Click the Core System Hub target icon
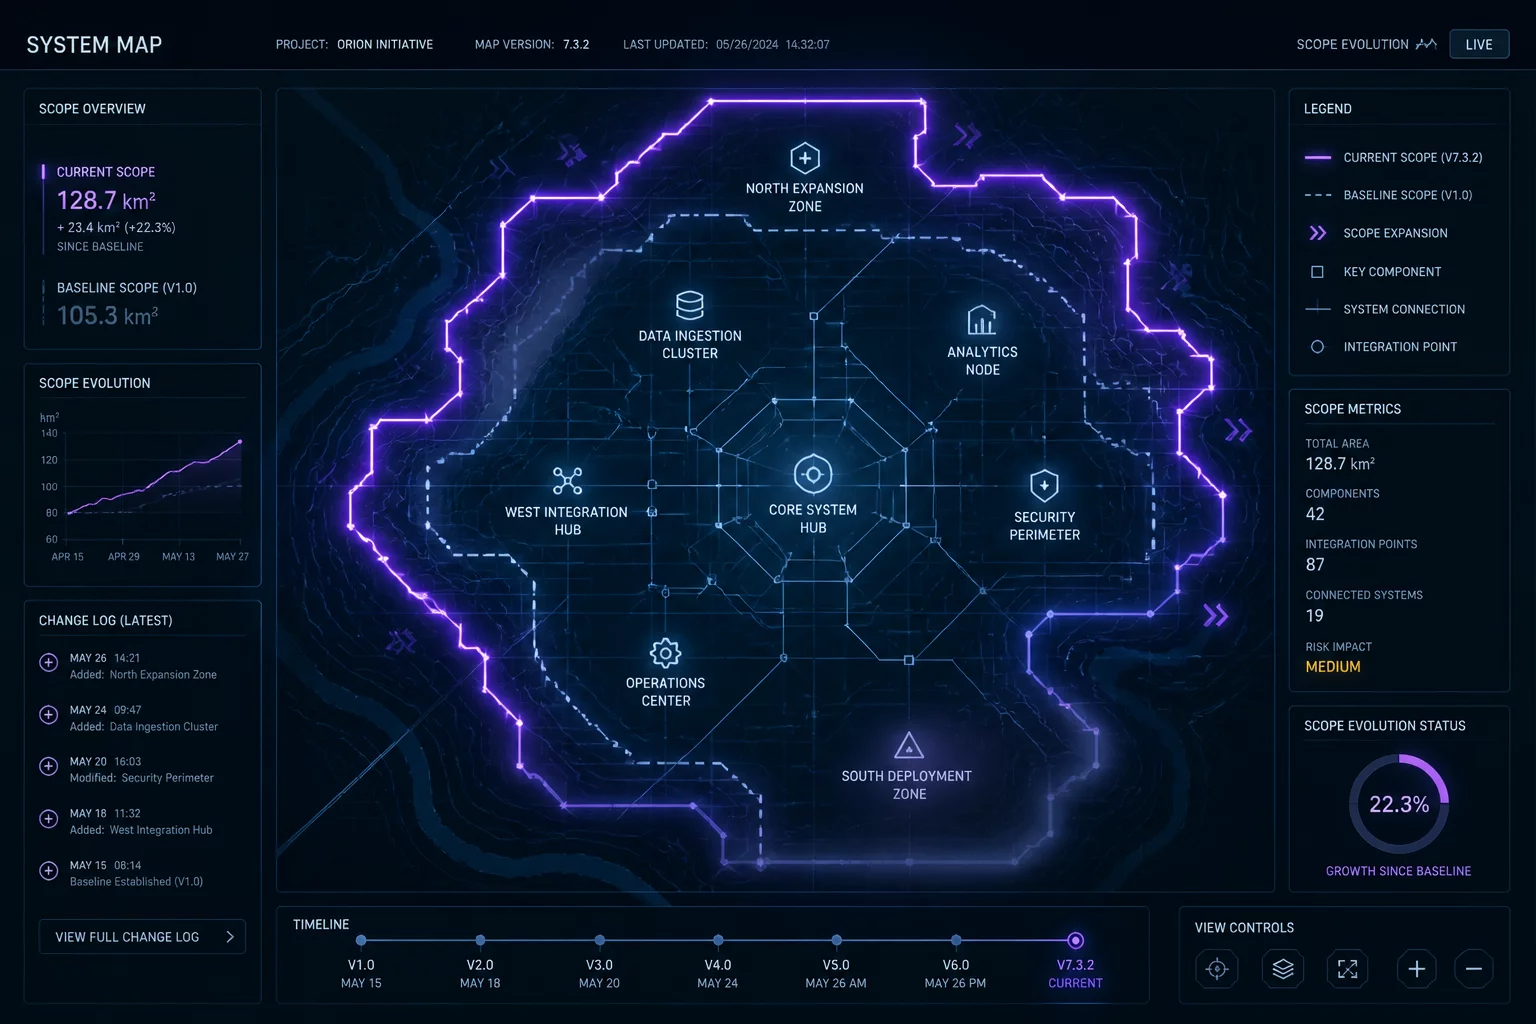 point(813,474)
